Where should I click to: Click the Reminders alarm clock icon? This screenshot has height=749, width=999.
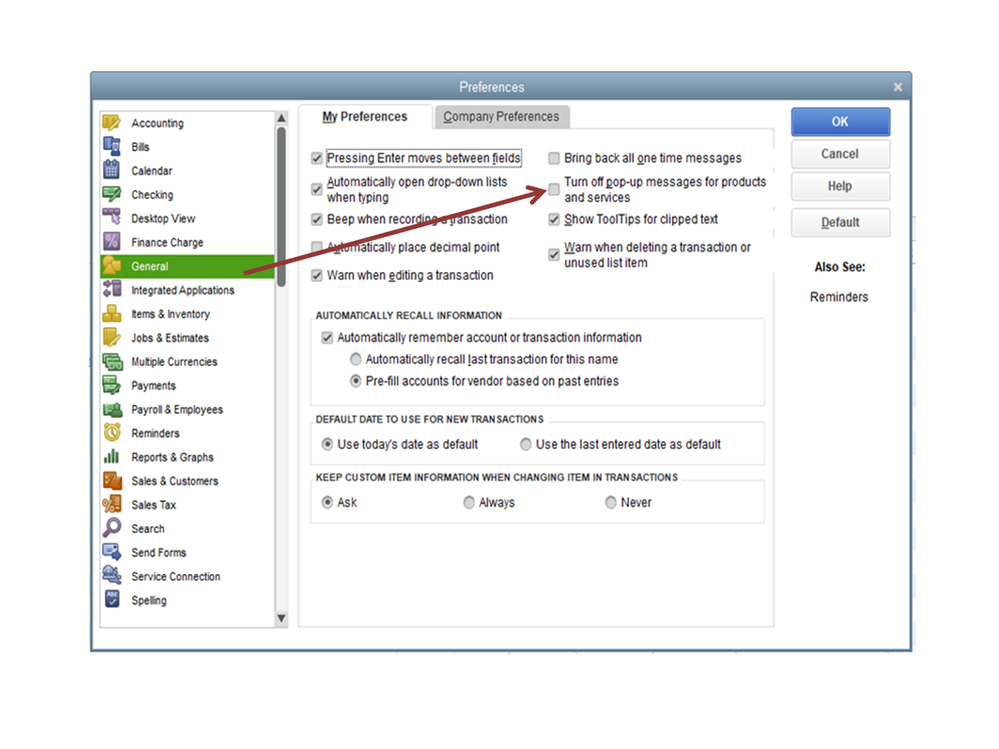point(111,432)
